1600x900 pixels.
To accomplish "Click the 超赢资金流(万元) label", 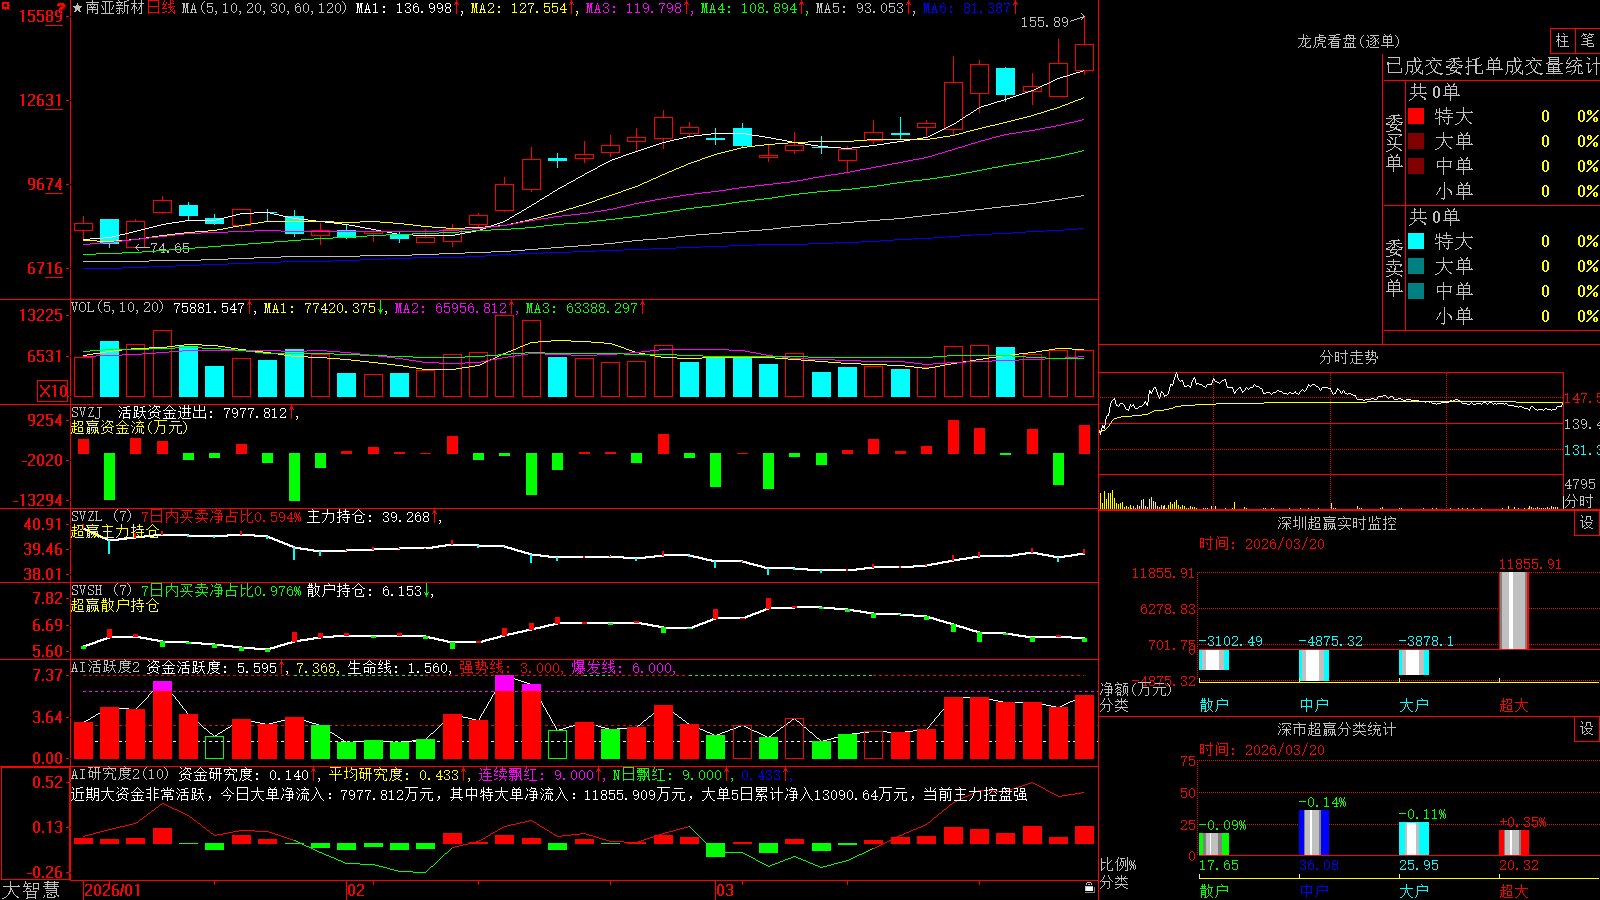I will [129, 427].
